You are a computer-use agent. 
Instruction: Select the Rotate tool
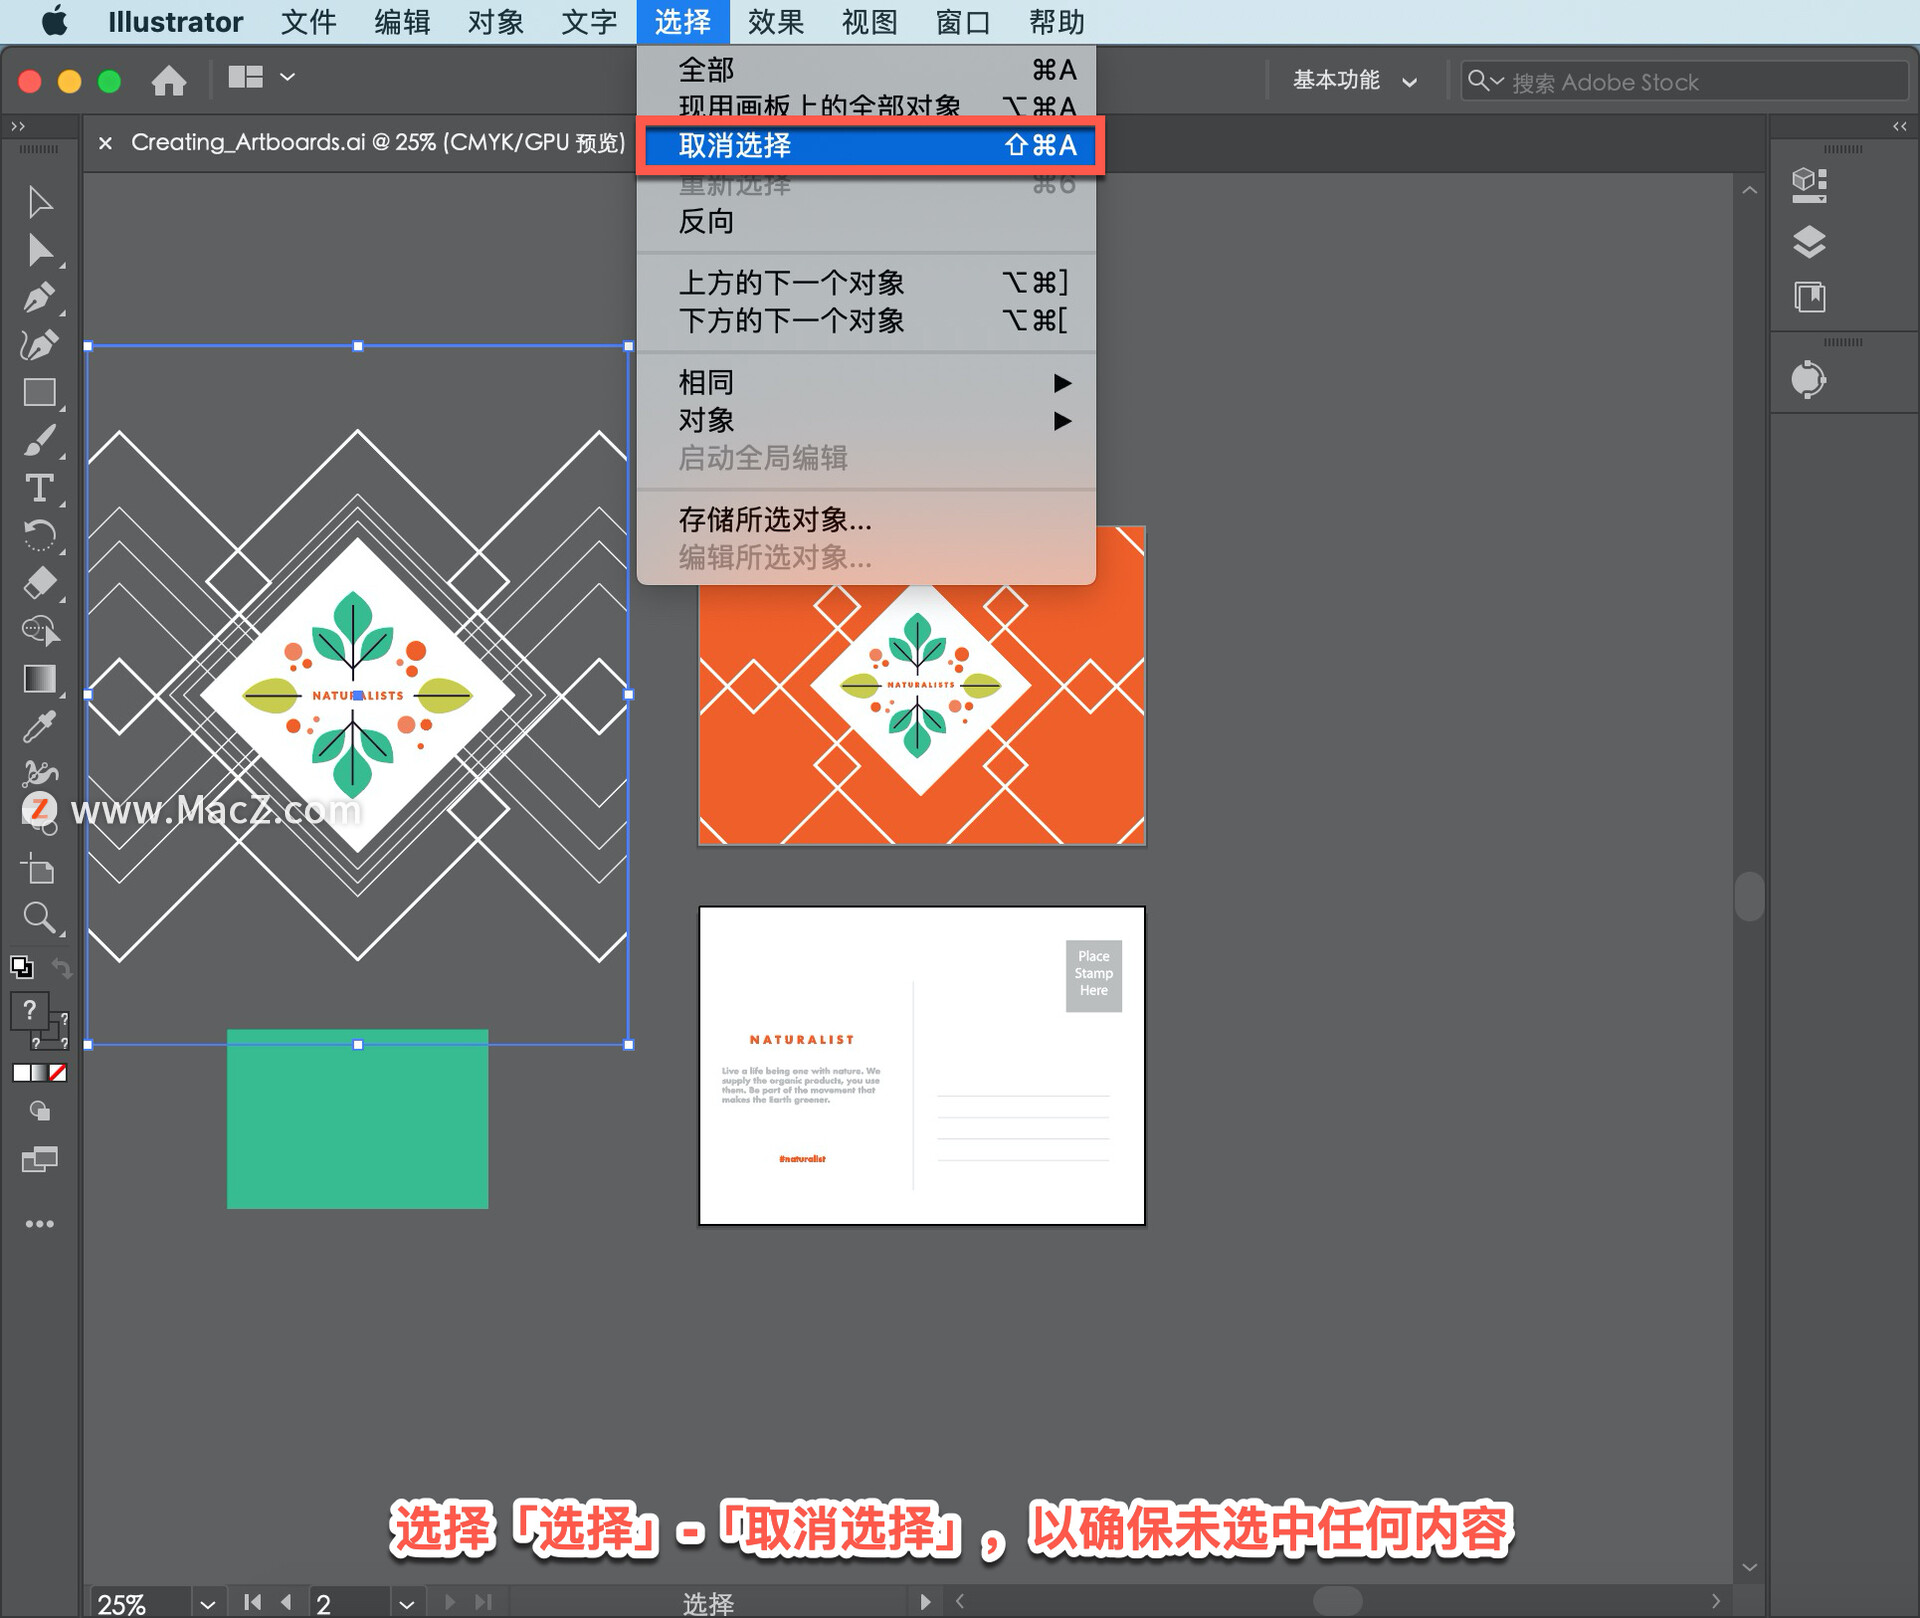click(x=39, y=535)
